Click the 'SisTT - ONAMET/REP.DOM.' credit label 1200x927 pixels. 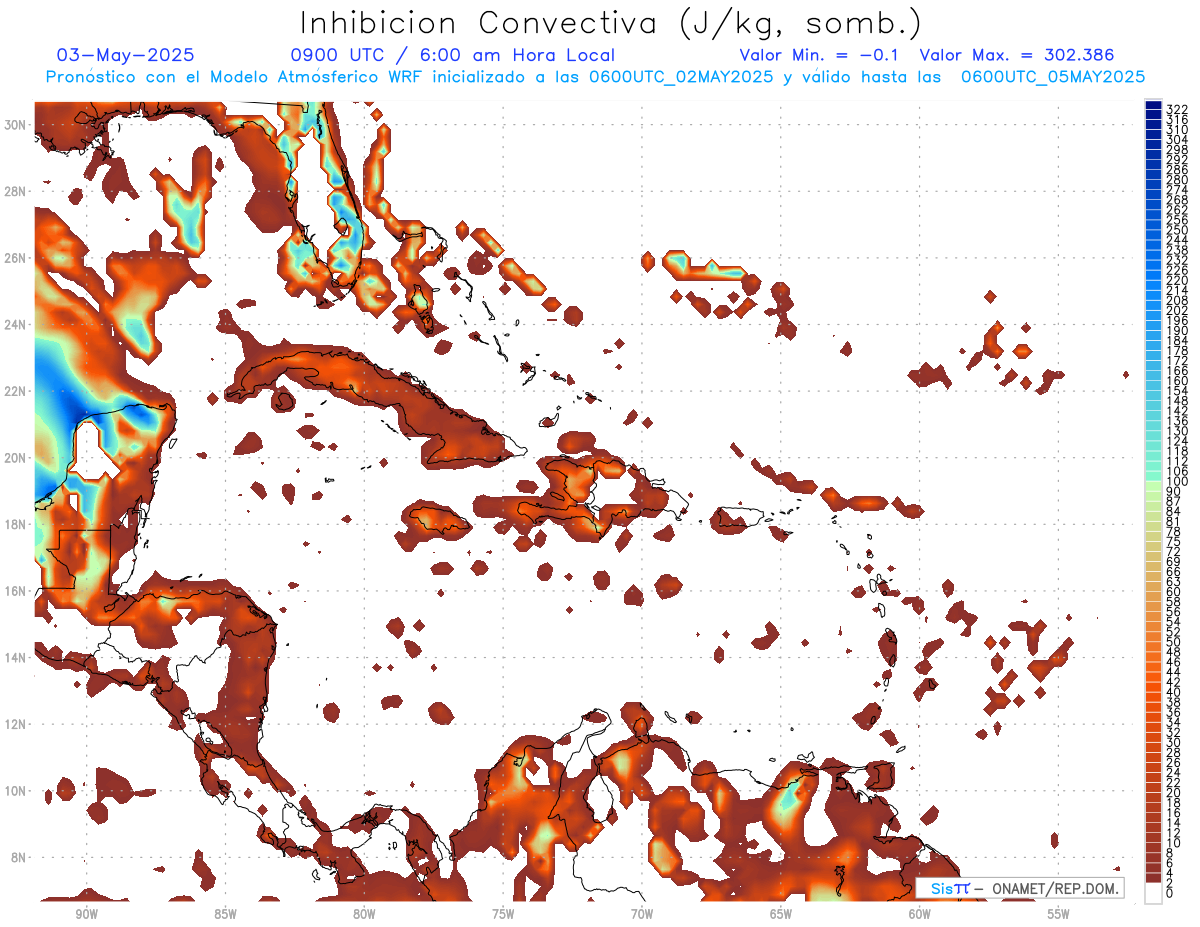(x=1019, y=888)
